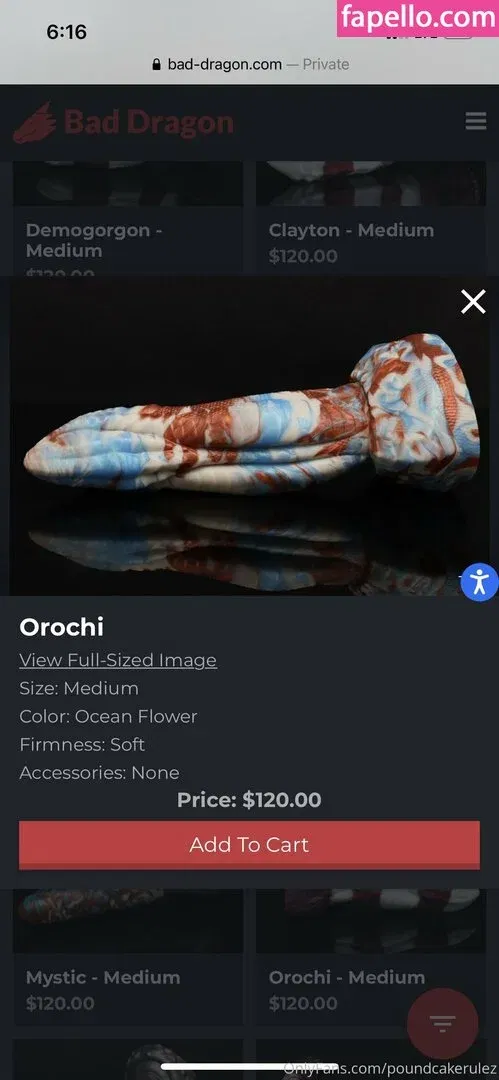Open the blue accessibility options icon

point(480,582)
